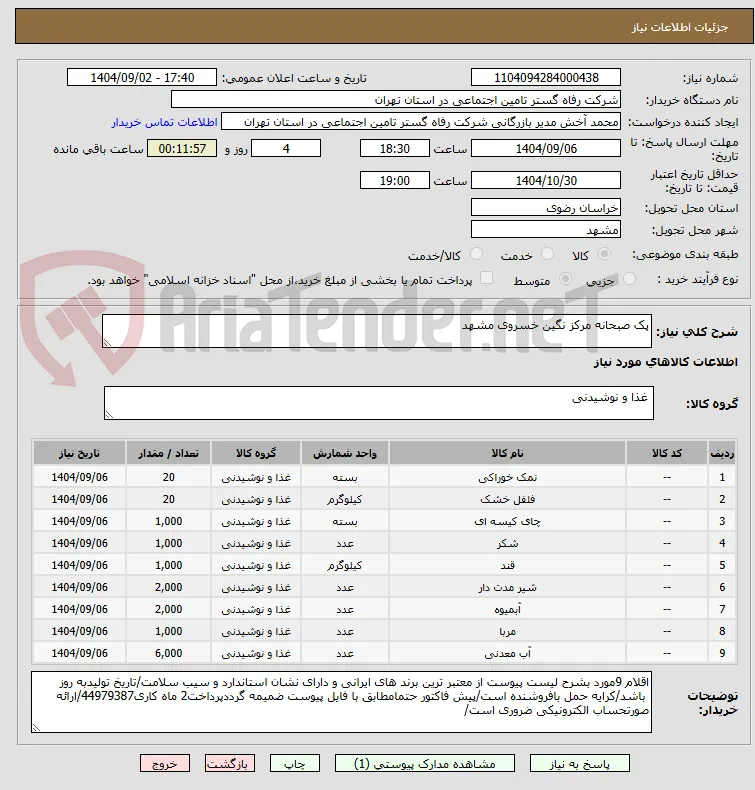
Task: Click the شکر item cell
Action: (507, 543)
